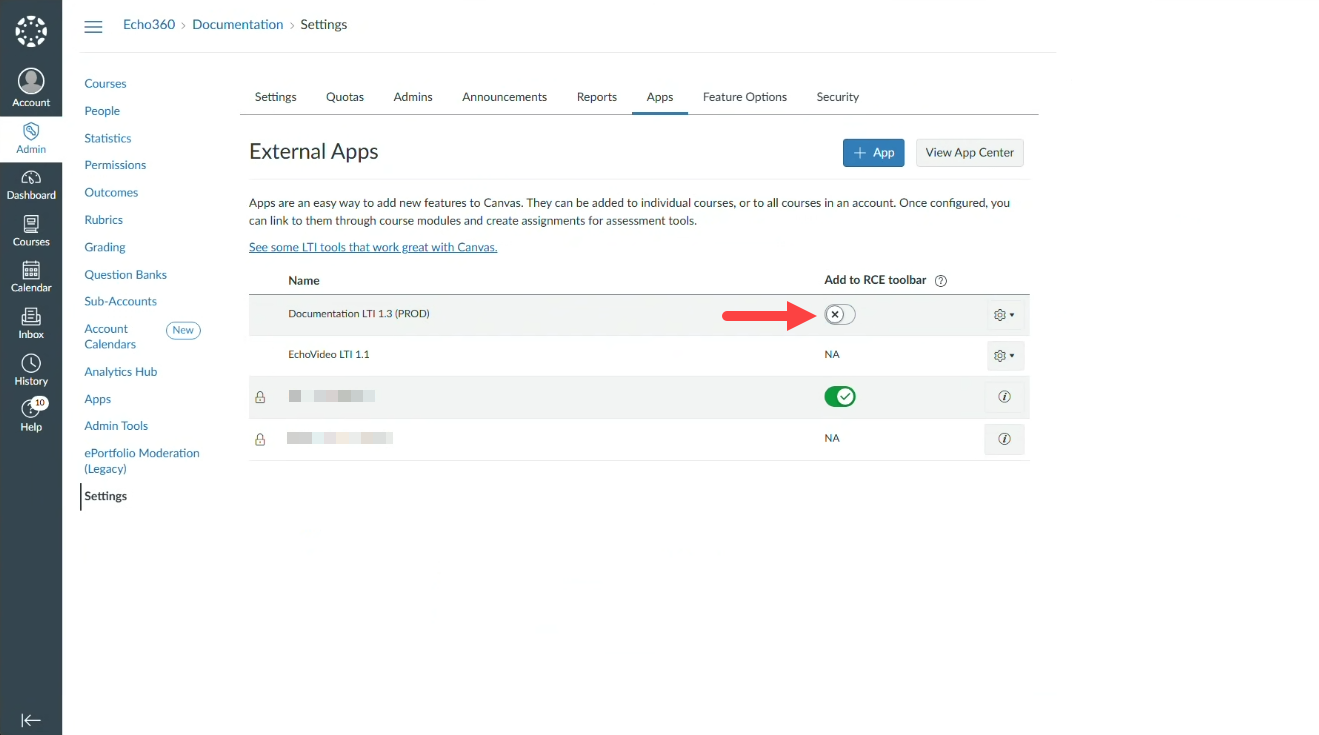
Task: Open Admin Tools link
Action: (116, 426)
